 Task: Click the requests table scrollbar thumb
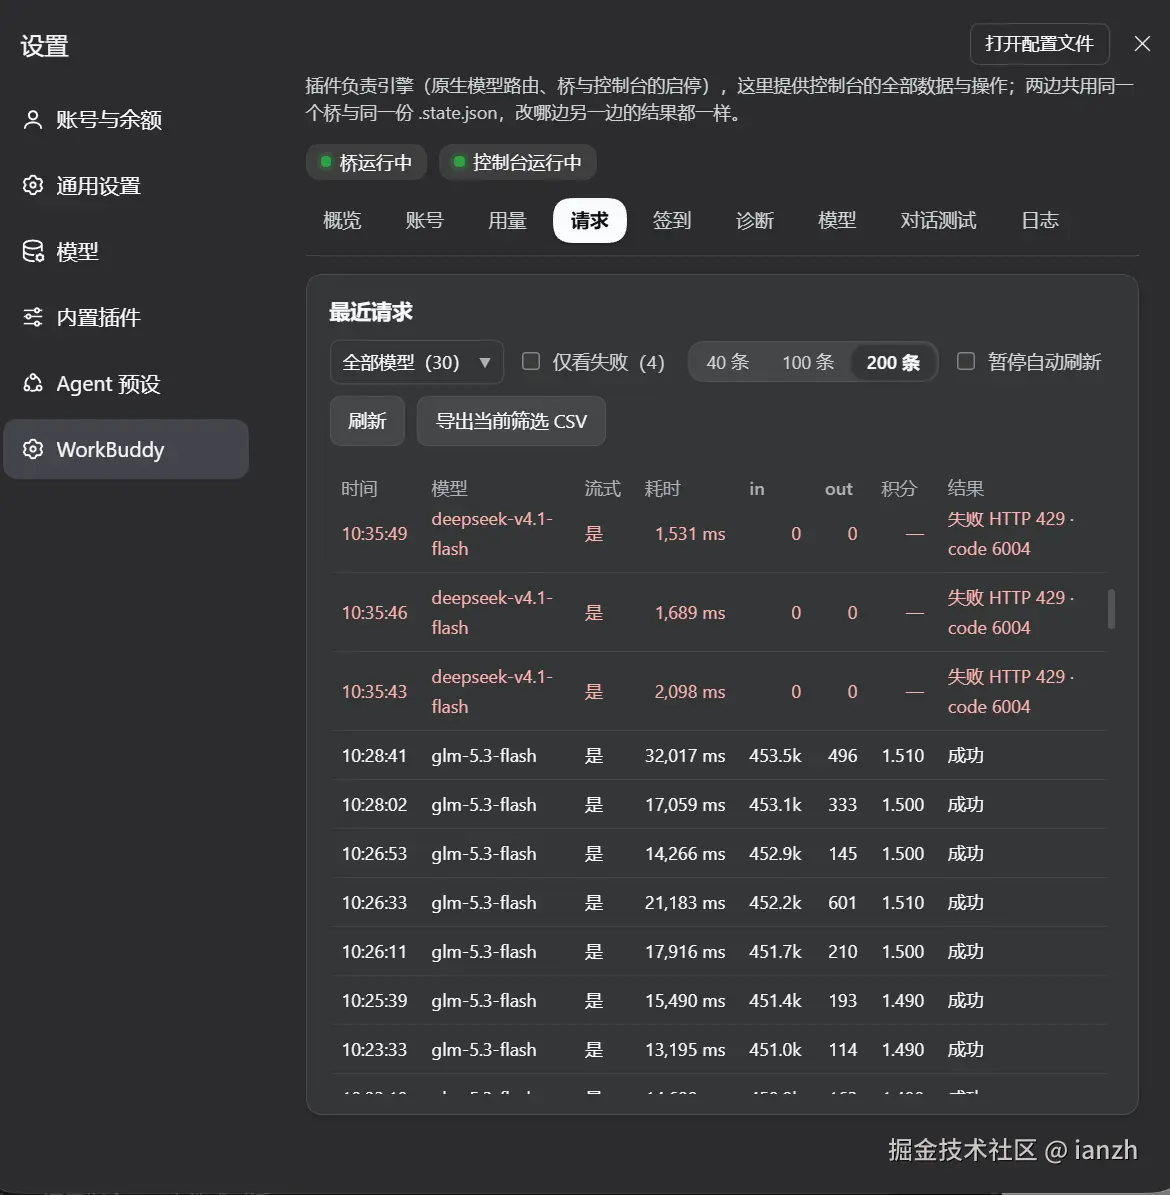click(x=1111, y=609)
